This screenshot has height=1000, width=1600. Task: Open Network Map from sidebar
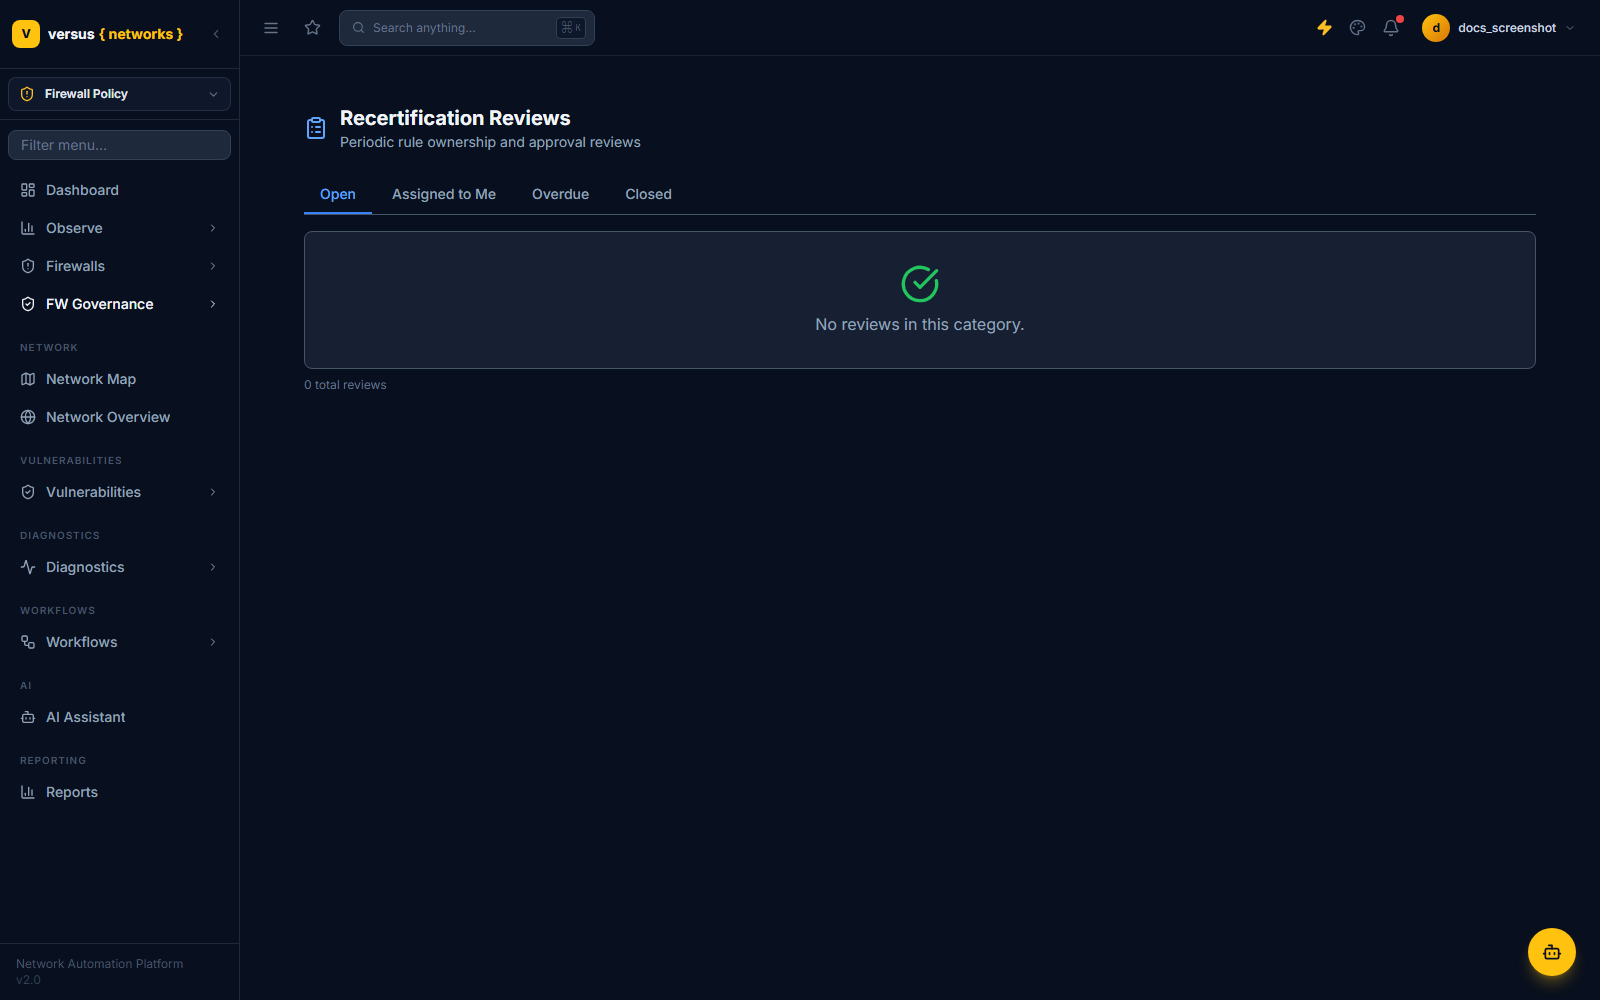click(x=119, y=379)
